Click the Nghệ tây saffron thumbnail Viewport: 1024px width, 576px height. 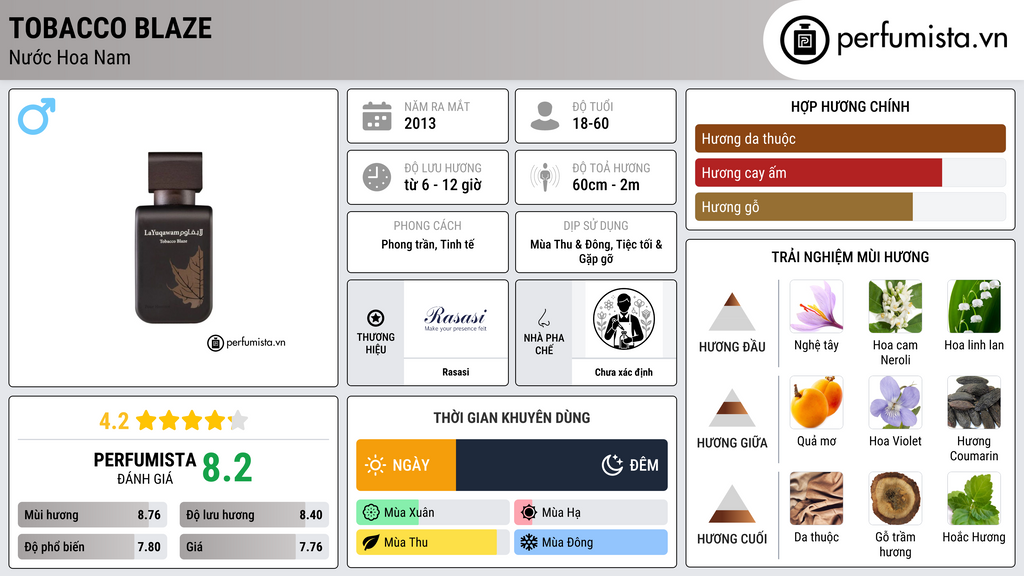tap(816, 307)
